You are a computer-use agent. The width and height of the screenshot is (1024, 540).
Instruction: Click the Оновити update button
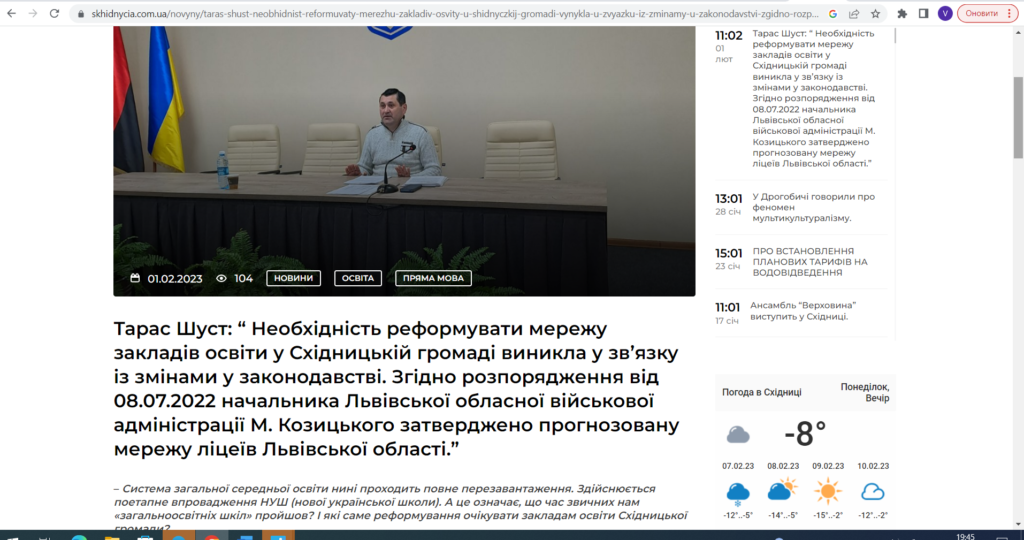(x=982, y=14)
